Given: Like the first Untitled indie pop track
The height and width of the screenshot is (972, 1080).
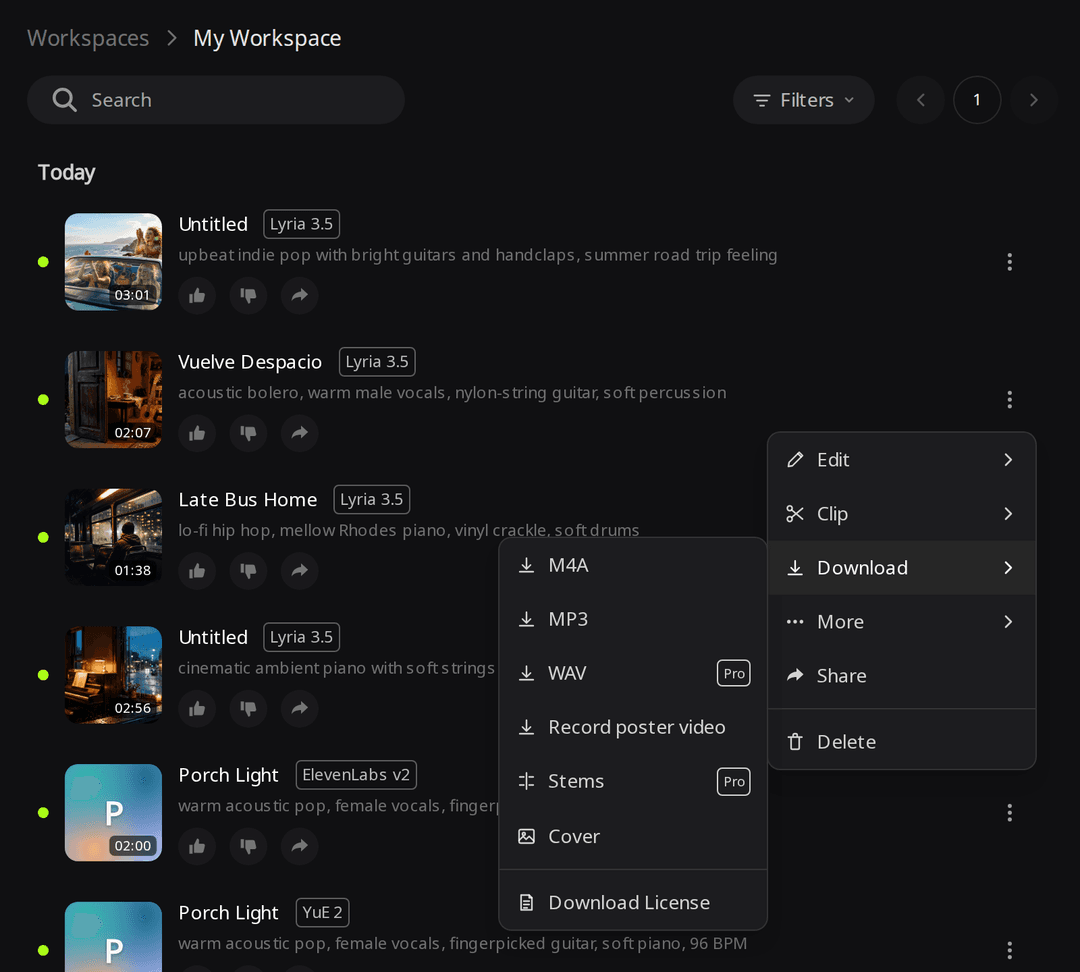Looking at the screenshot, I should pyautogui.click(x=197, y=296).
